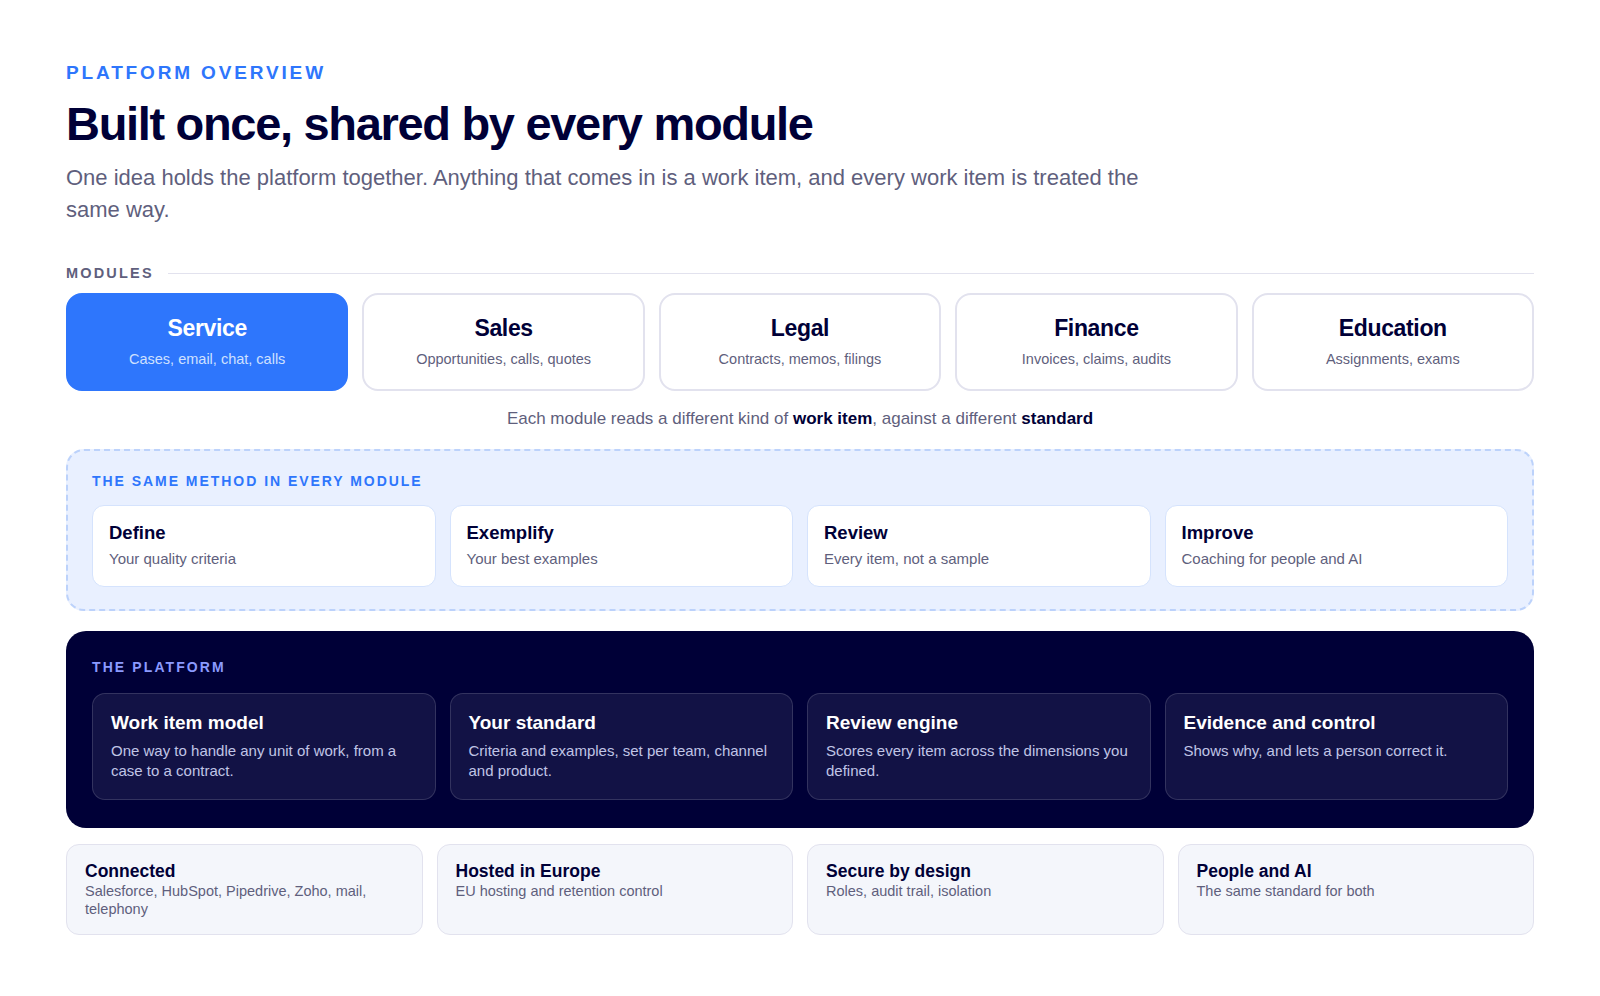Select the Review engine card
This screenshot has width=1600, height=996.
[x=979, y=746]
